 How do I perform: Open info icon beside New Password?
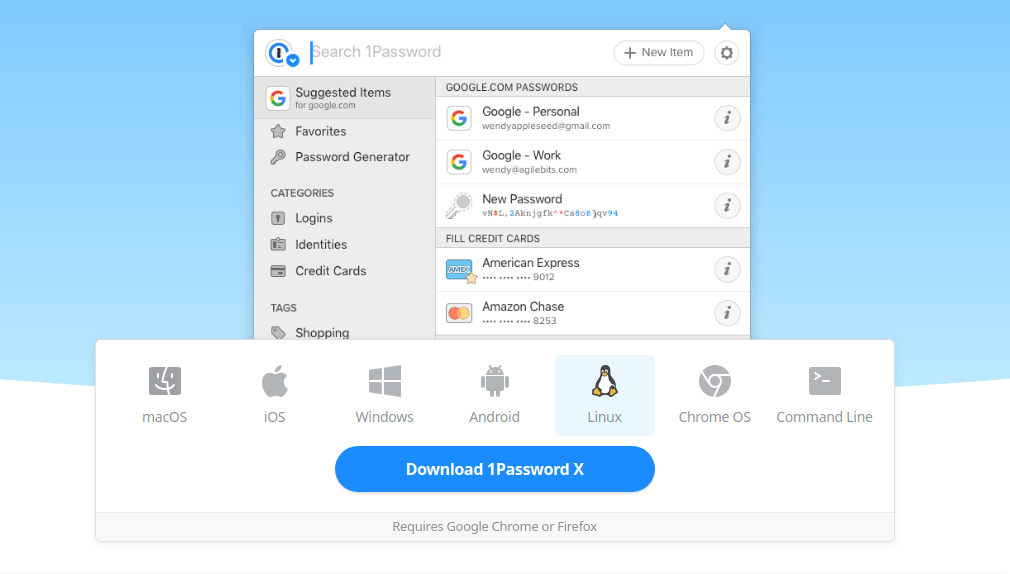(x=727, y=206)
